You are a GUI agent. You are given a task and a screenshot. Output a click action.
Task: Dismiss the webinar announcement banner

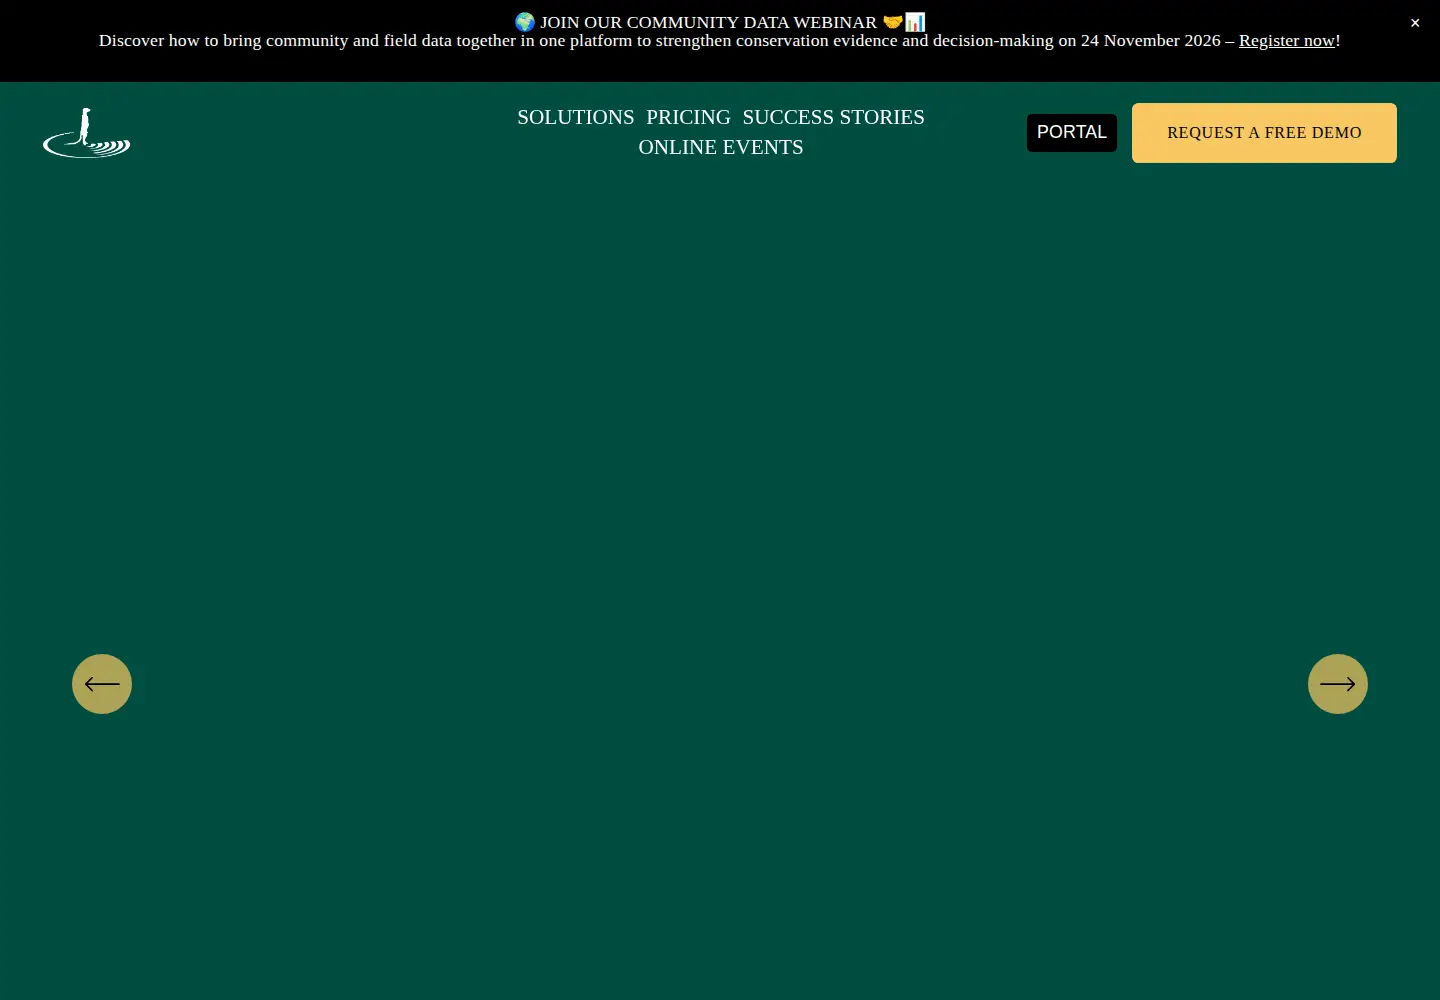1415,23
